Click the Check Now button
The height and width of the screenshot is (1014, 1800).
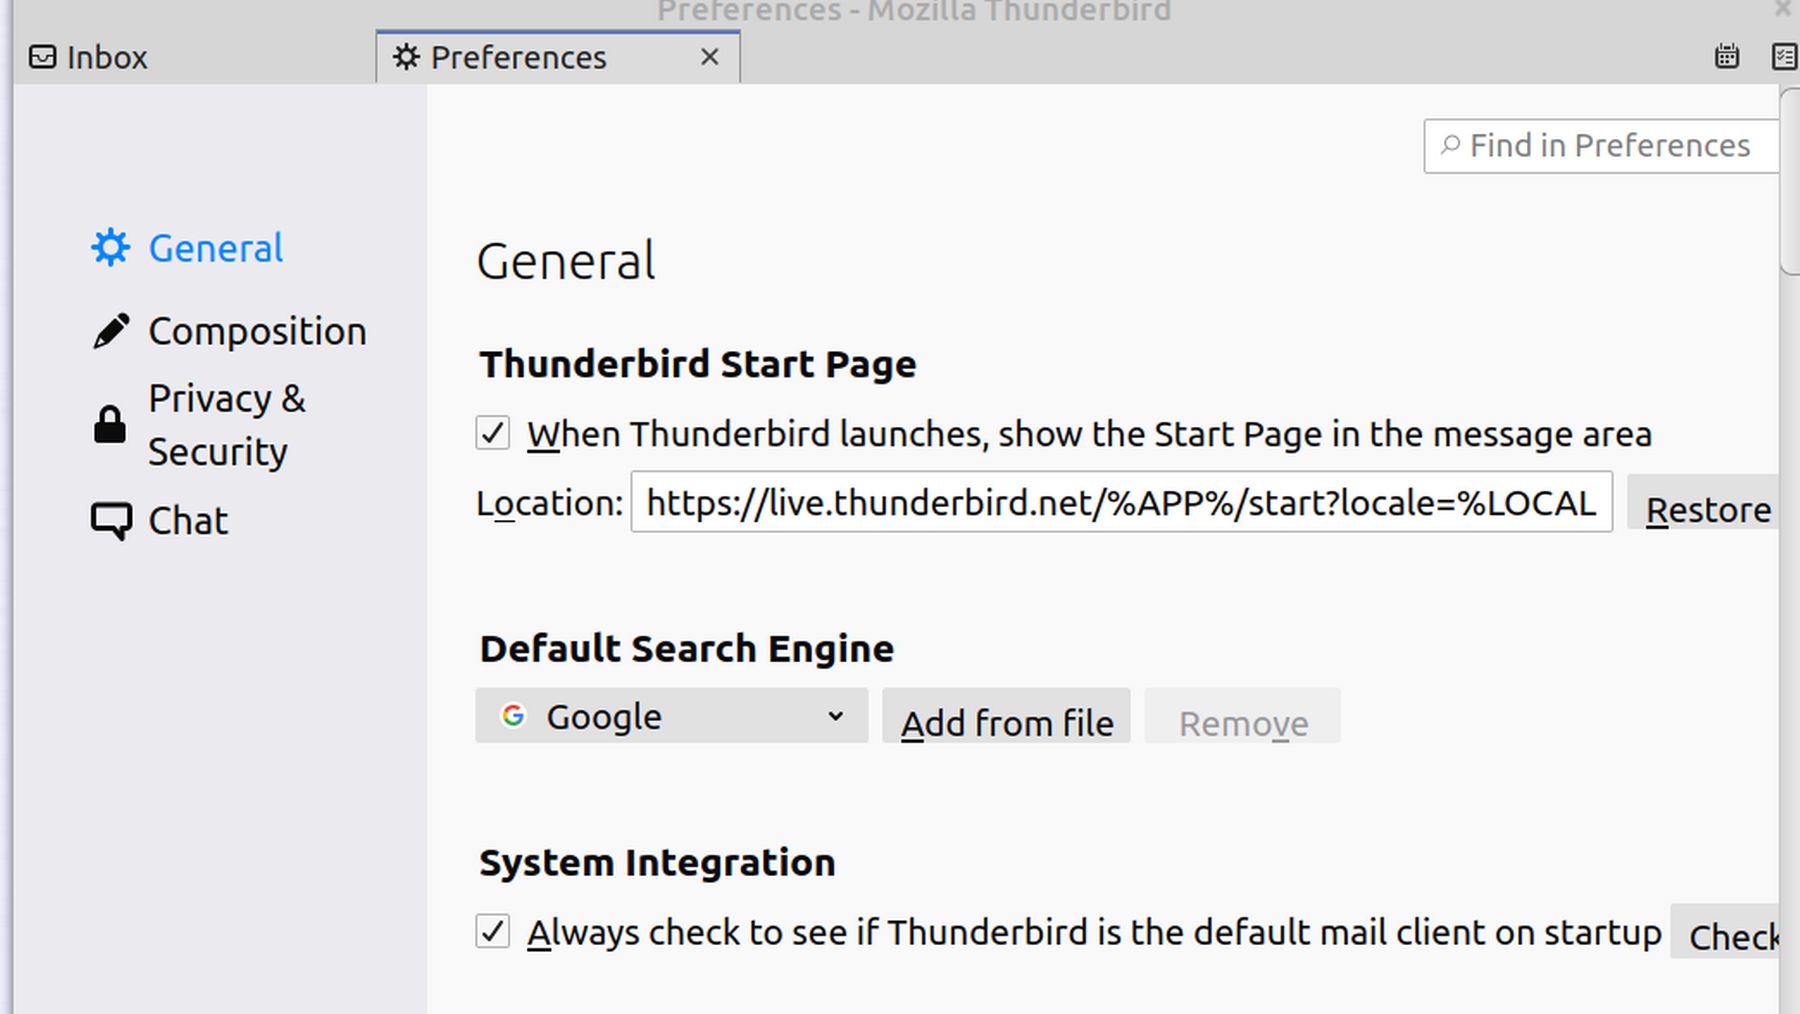pos(1726,931)
